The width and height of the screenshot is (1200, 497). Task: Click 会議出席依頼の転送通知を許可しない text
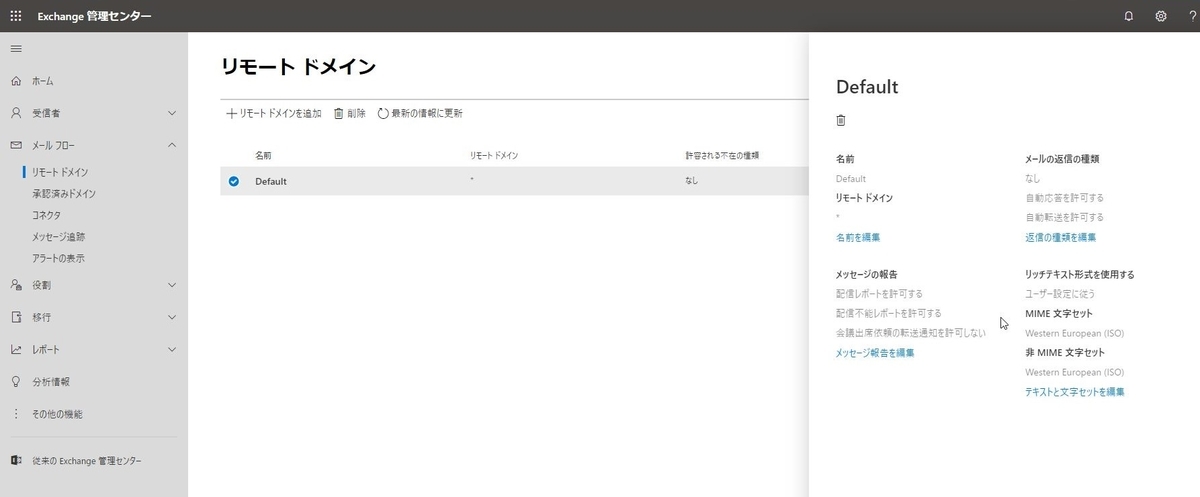click(x=911, y=333)
